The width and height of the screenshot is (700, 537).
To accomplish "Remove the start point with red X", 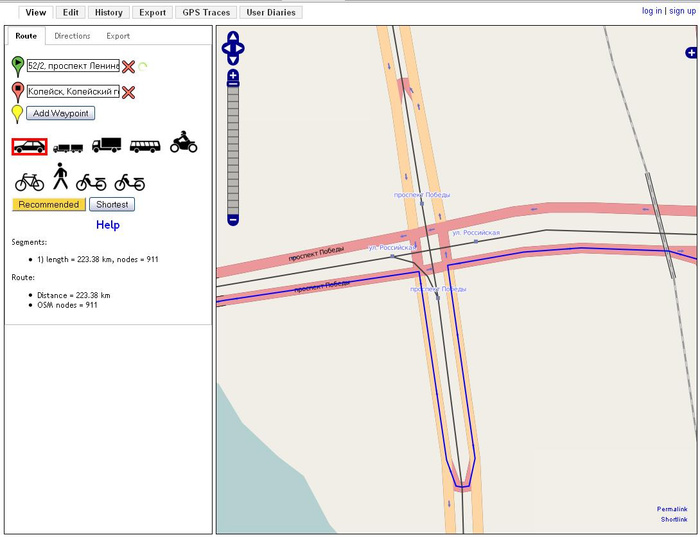I will click(x=128, y=66).
